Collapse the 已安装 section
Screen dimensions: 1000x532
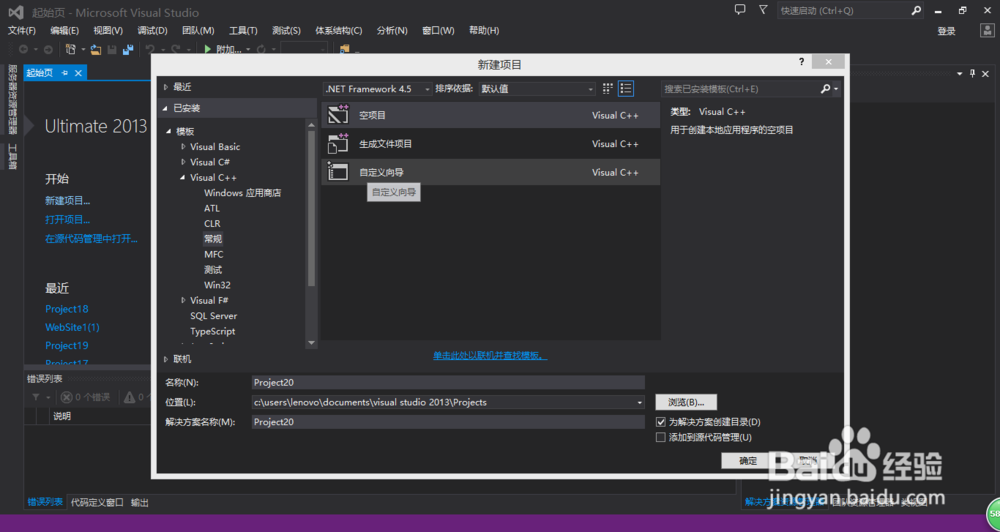coord(166,108)
